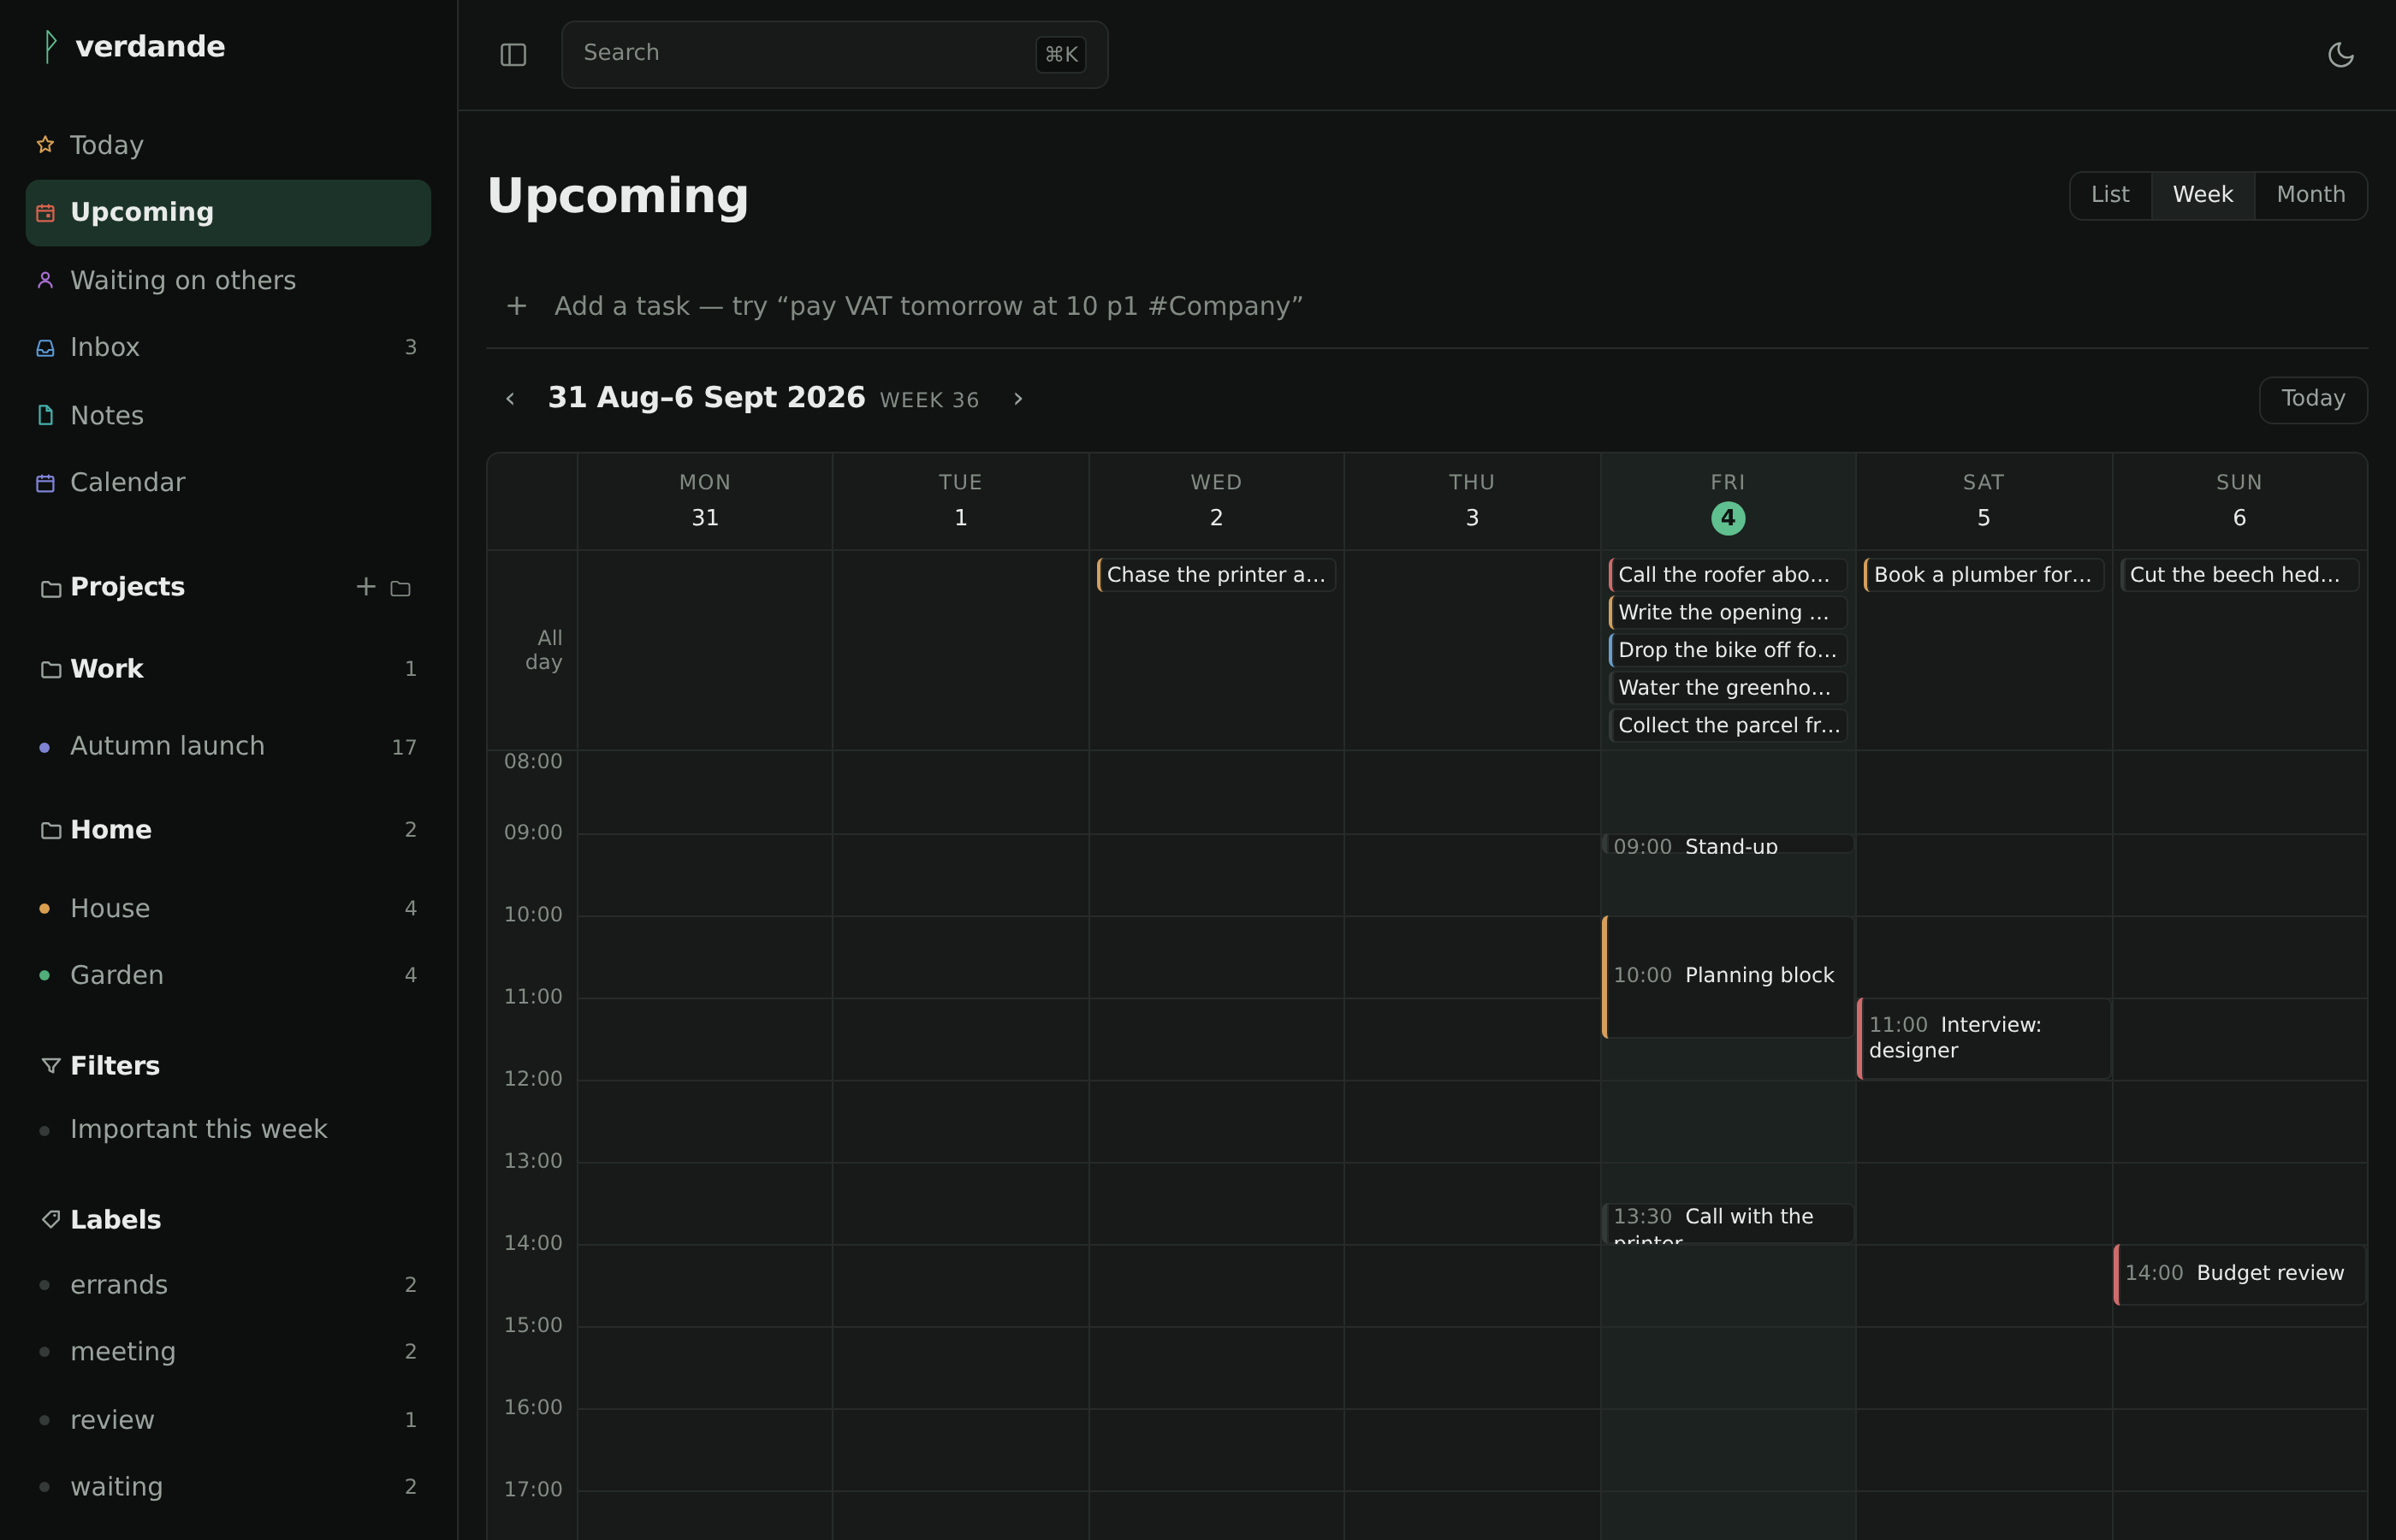Click the plus icon to add a task
The width and height of the screenshot is (2396, 1540).
pyautogui.click(x=517, y=306)
